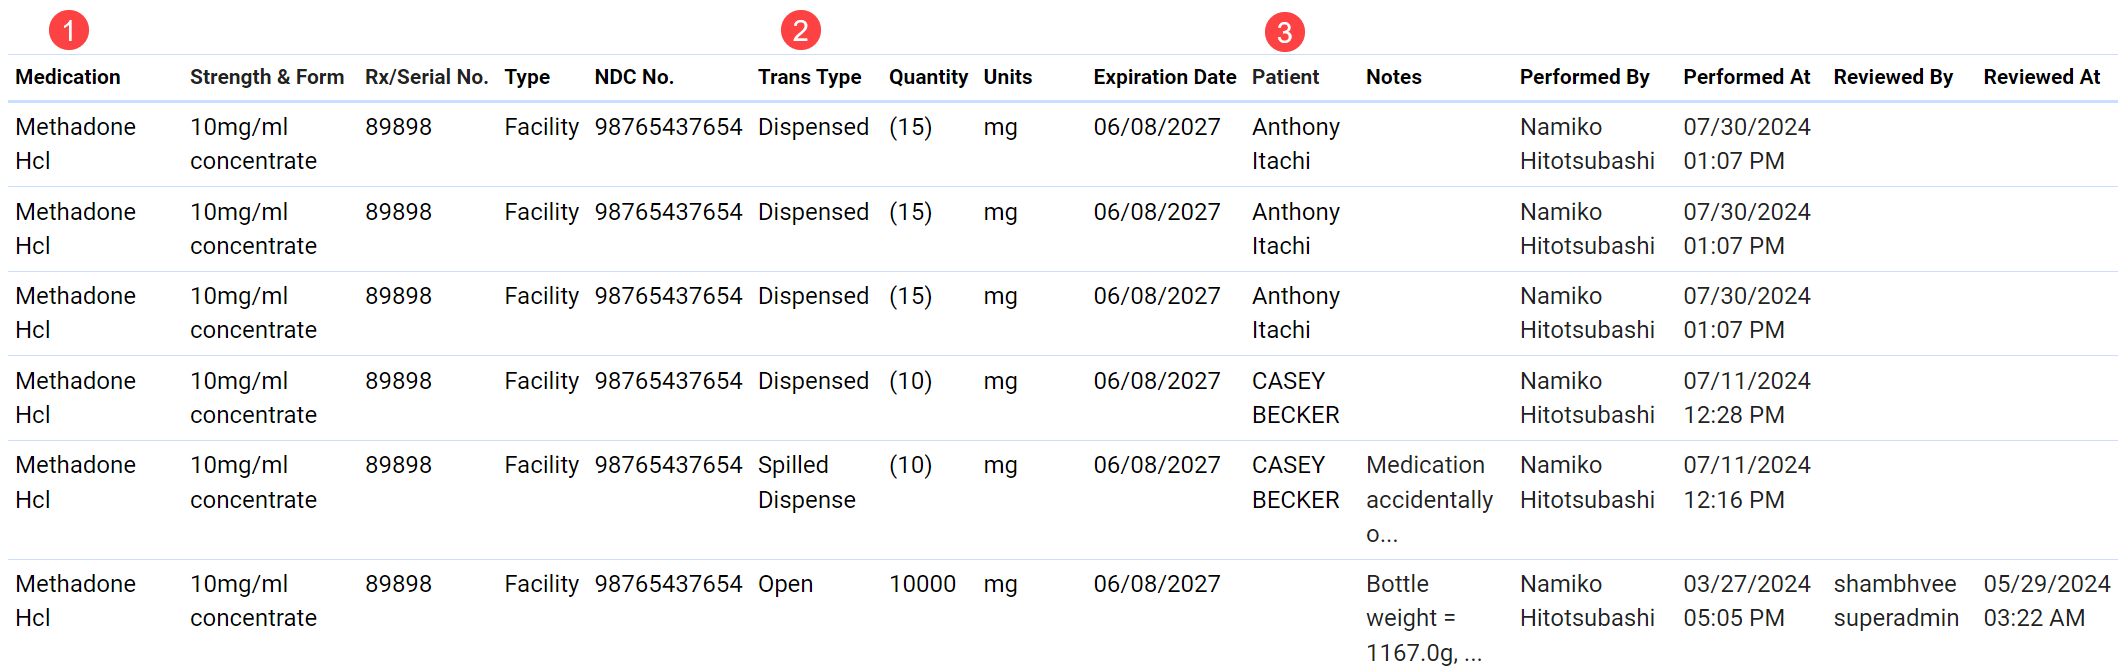Click the truncated 'Medication accidentally o...' note
This screenshot has height=667, width=2118.
click(1429, 499)
